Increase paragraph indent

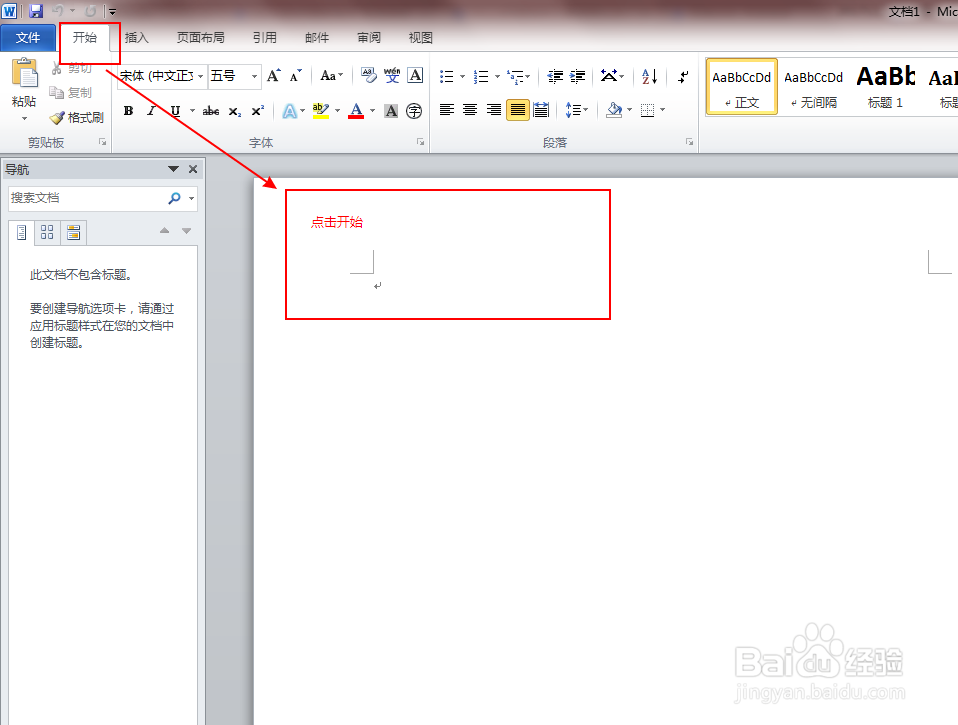click(577, 76)
